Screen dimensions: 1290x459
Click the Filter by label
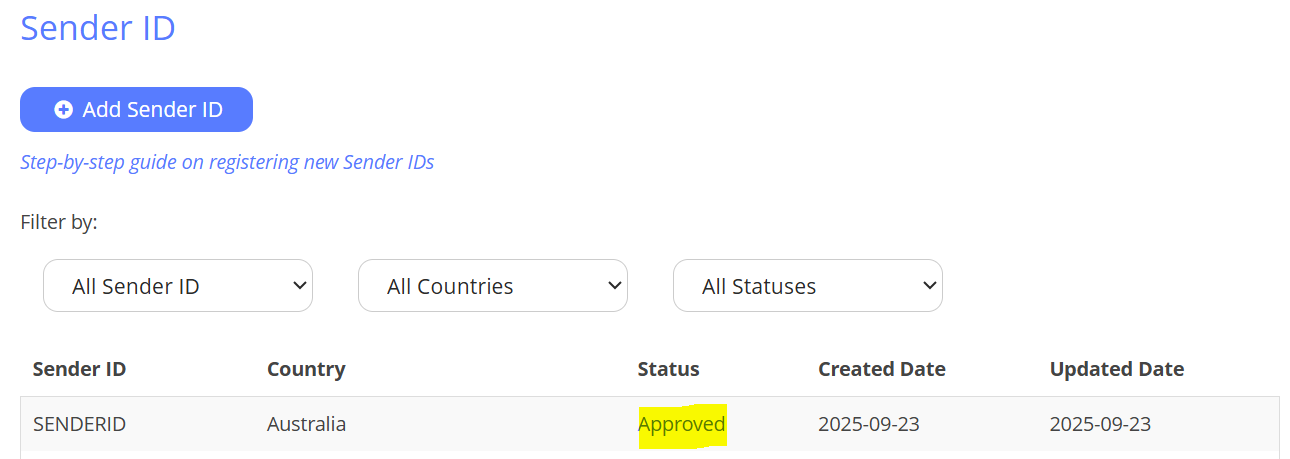(59, 222)
